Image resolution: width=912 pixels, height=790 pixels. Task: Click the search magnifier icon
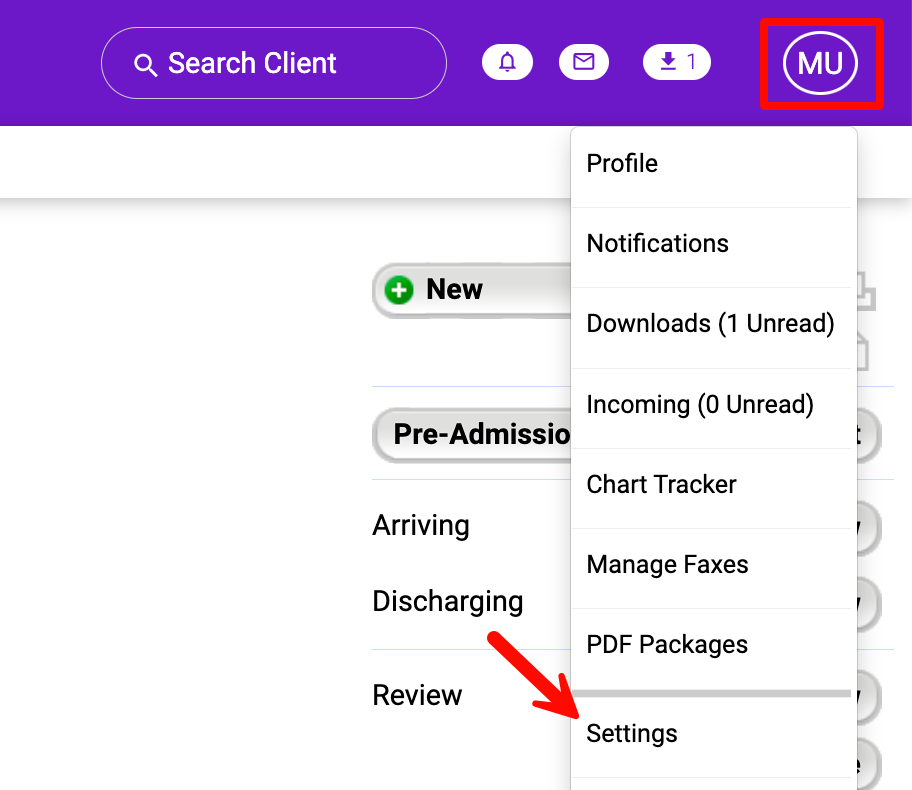(146, 63)
